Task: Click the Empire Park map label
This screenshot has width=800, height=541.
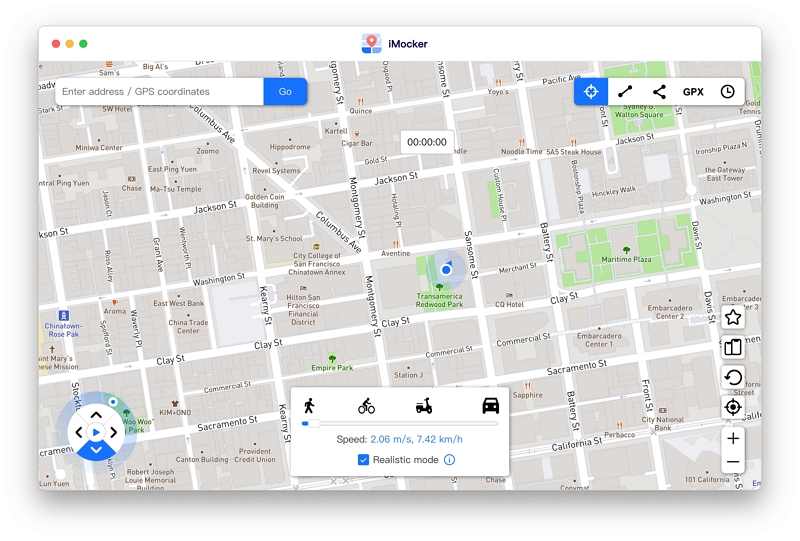Action: pos(332,367)
